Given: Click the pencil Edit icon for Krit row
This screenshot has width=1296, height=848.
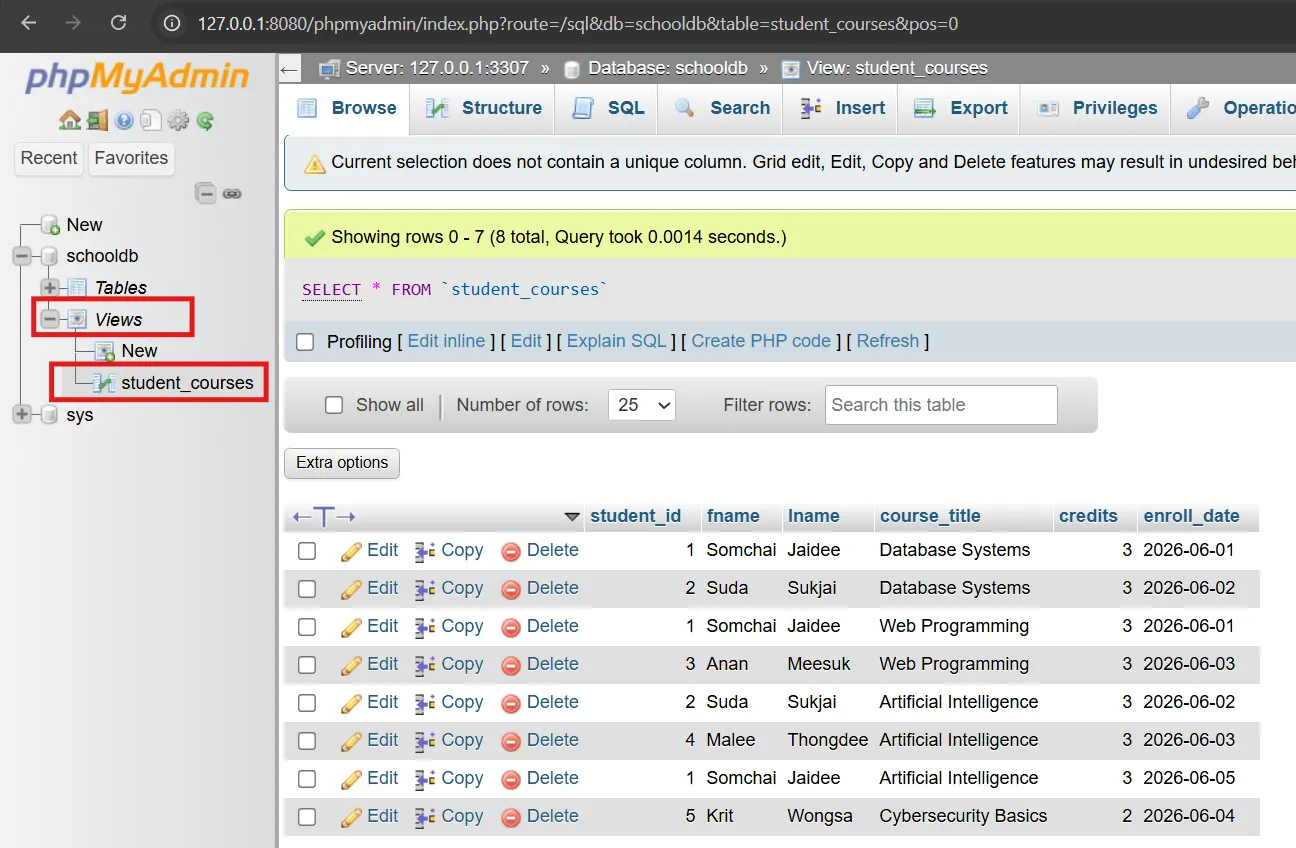Looking at the screenshot, I should [351, 817].
